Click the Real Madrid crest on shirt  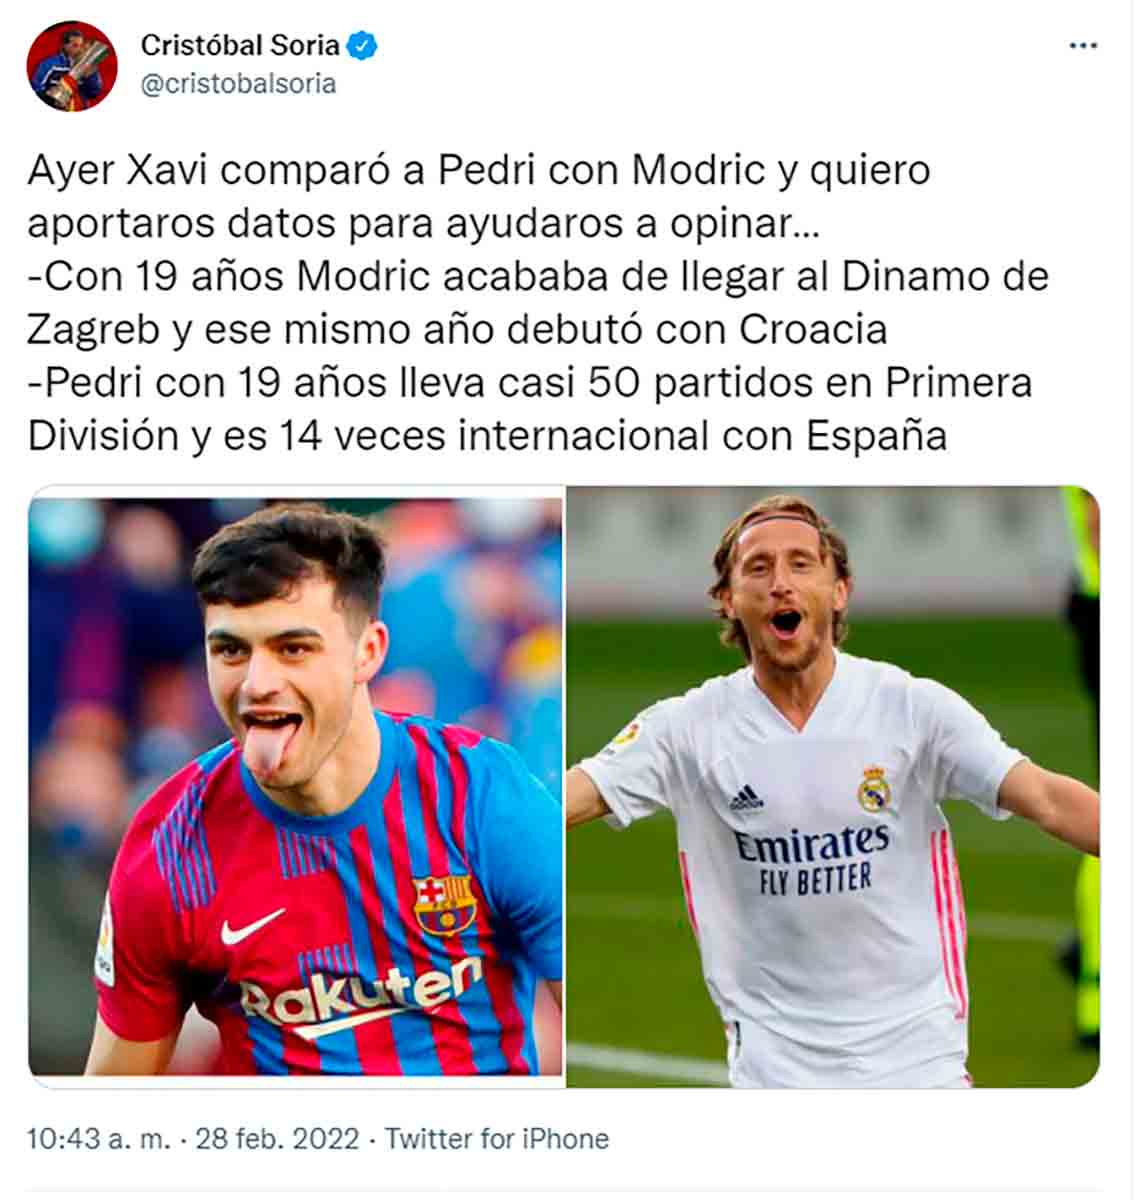pos(874,789)
